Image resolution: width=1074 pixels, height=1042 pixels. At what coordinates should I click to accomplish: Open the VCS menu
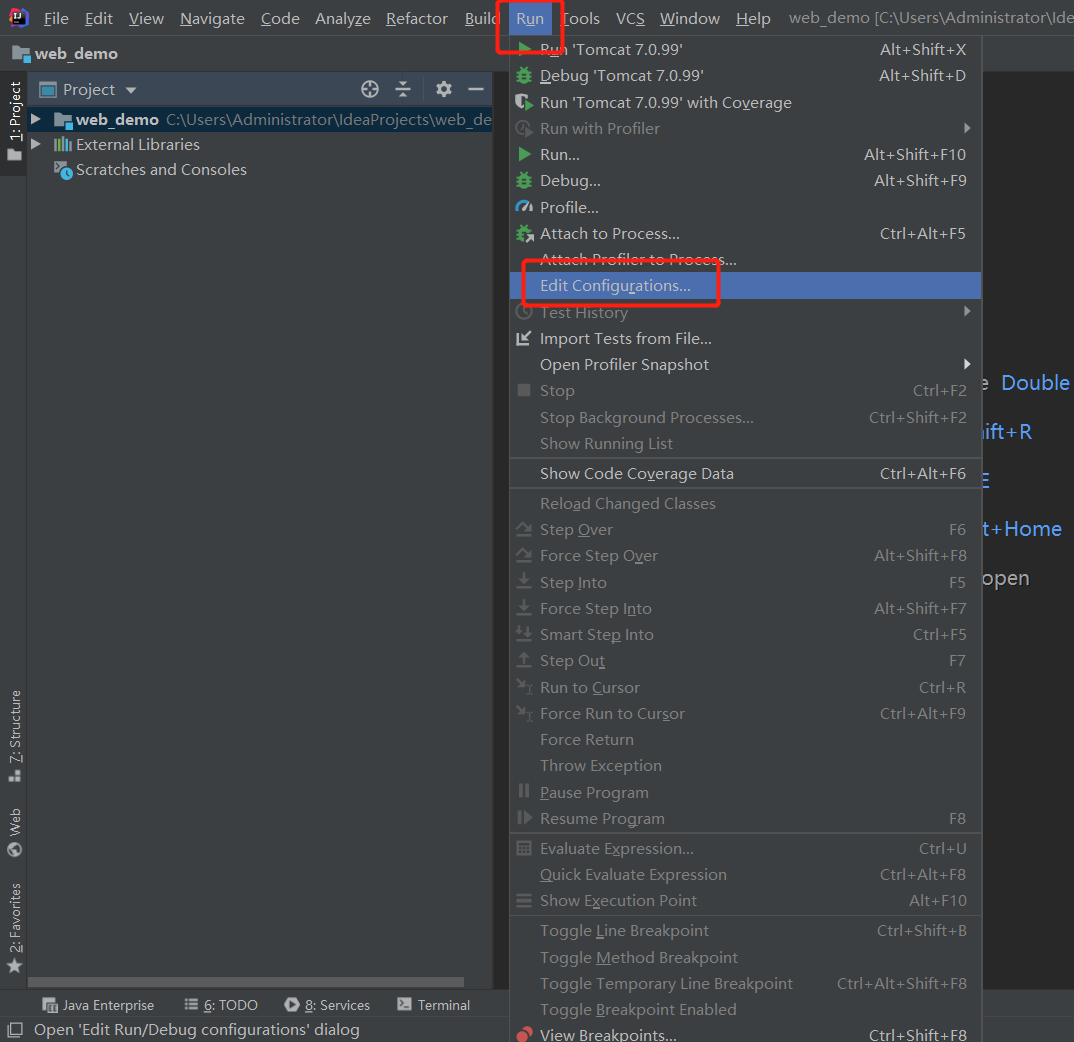coord(630,18)
